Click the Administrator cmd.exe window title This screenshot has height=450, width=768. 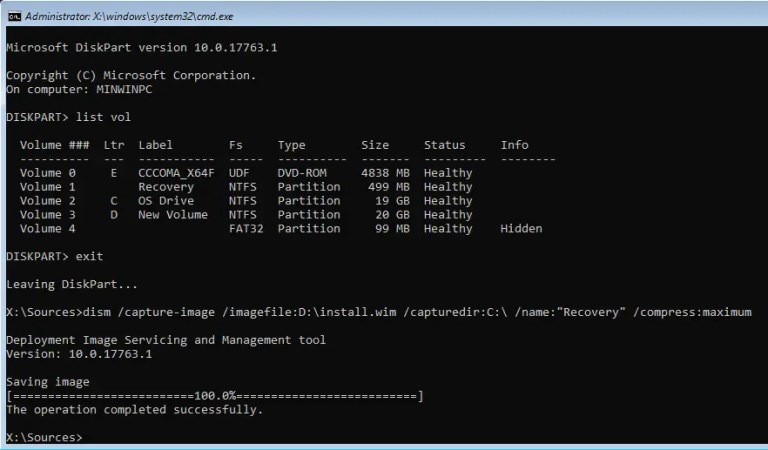[x=129, y=17]
